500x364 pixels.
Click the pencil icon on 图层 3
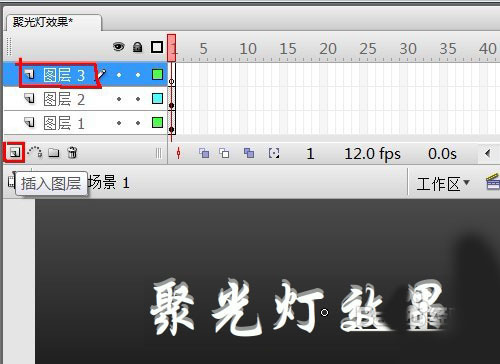[x=101, y=74]
